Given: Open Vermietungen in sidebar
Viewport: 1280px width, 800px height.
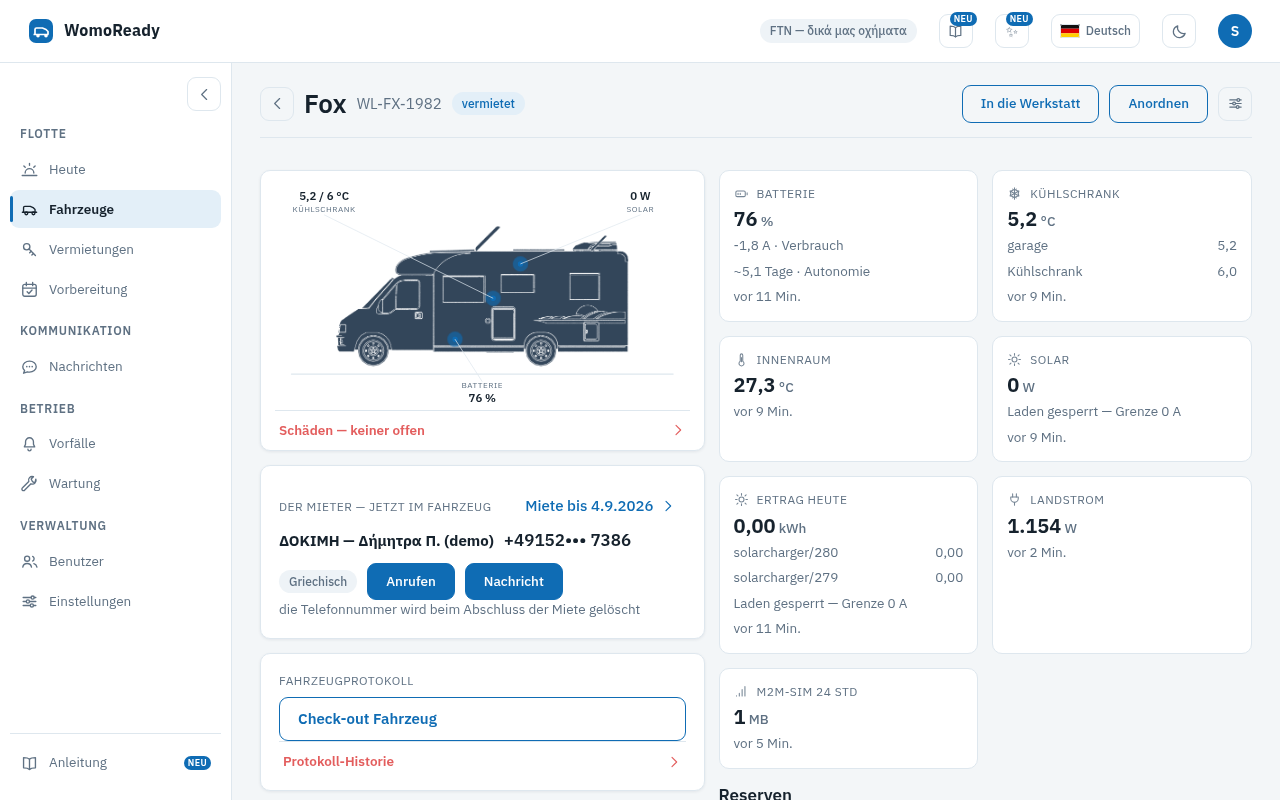Looking at the screenshot, I should [115, 249].
